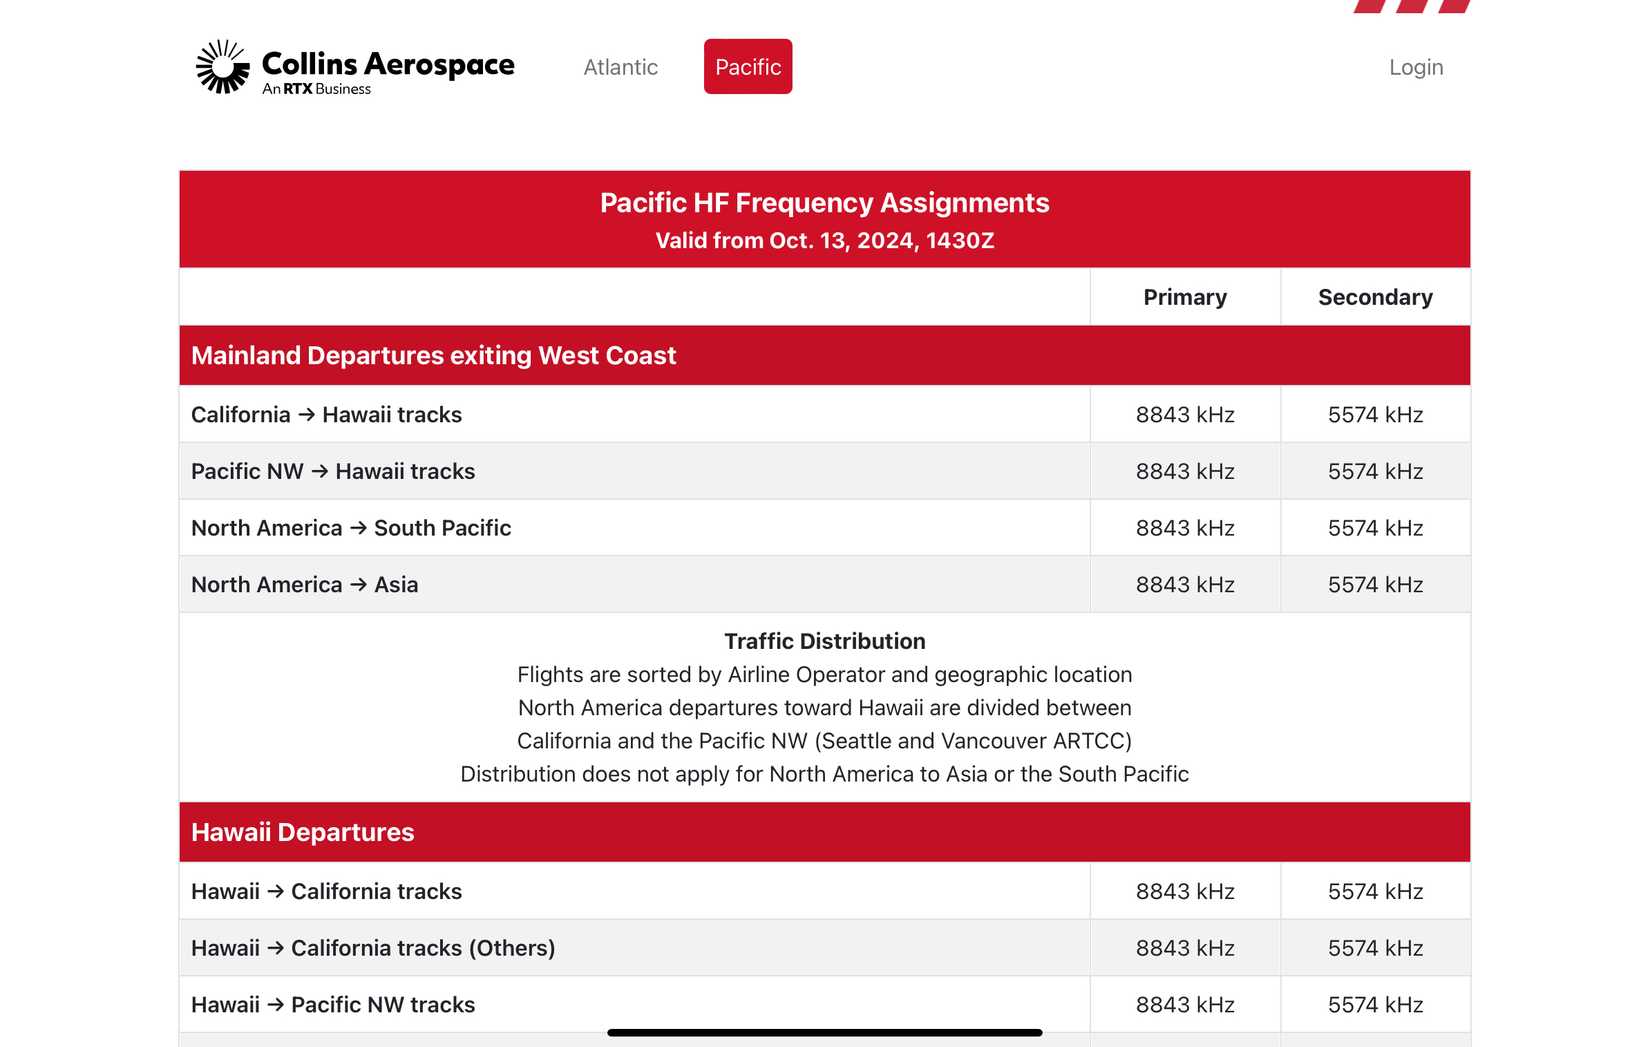Select the Hawaii → California tracks row label
Image resolution: width=1650 pixels, height=1047 pixels.
(x=326, y=891)
